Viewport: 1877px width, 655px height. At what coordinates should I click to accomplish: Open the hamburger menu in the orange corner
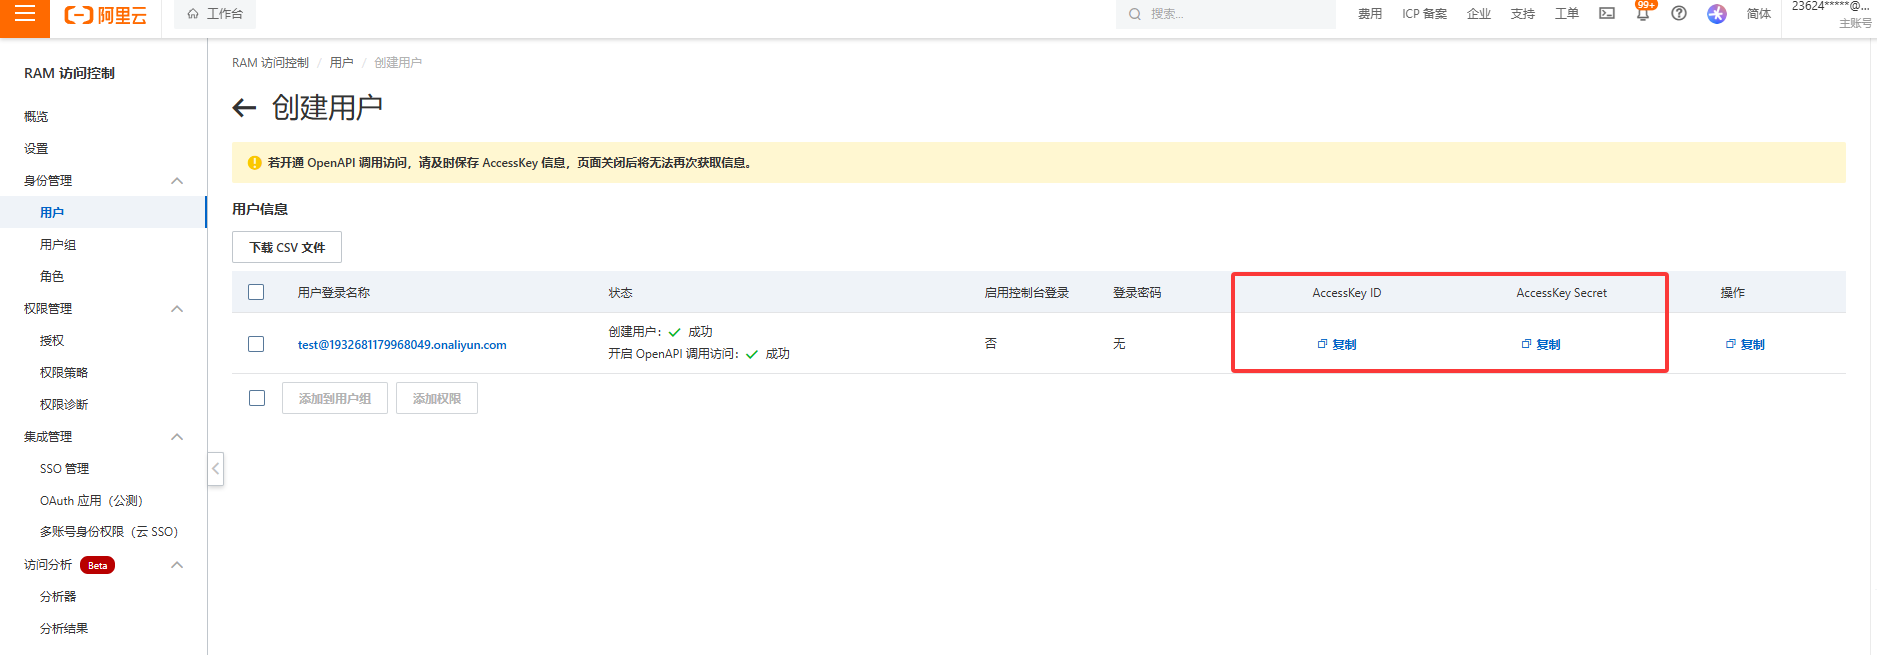pos(24,14)
